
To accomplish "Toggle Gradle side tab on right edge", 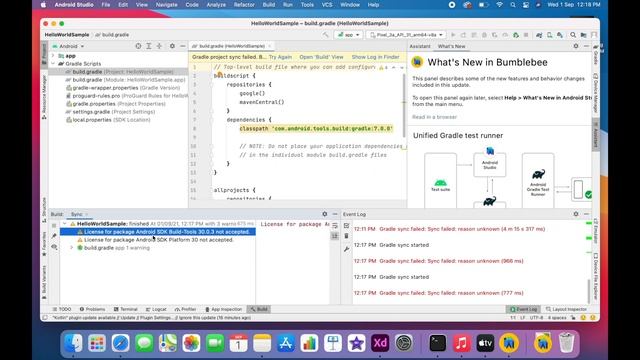I will 596,55.
